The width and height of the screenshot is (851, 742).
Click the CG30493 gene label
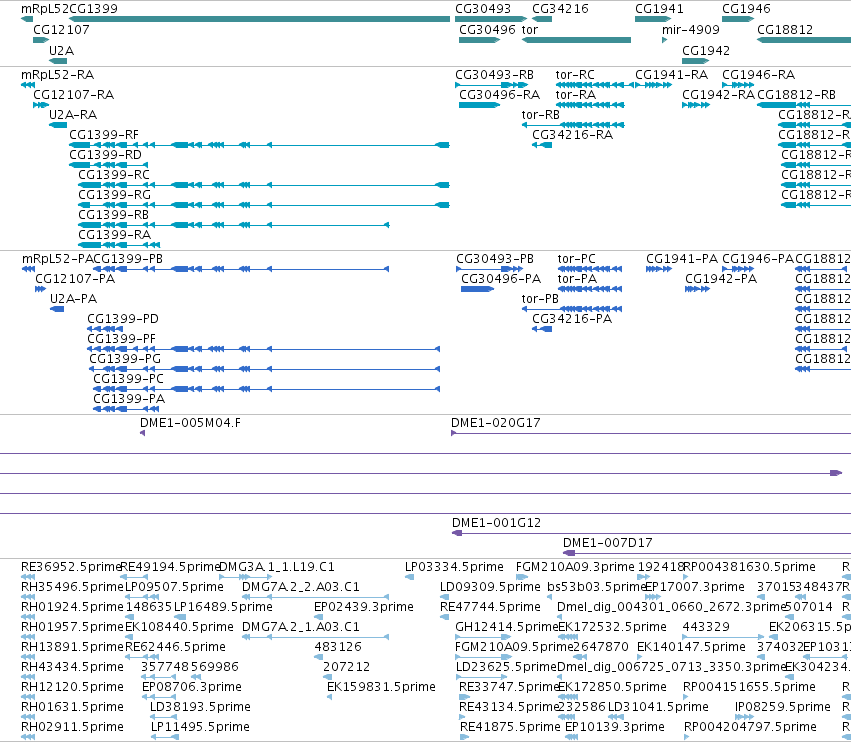pyautogui.click(x=483, y=9)
